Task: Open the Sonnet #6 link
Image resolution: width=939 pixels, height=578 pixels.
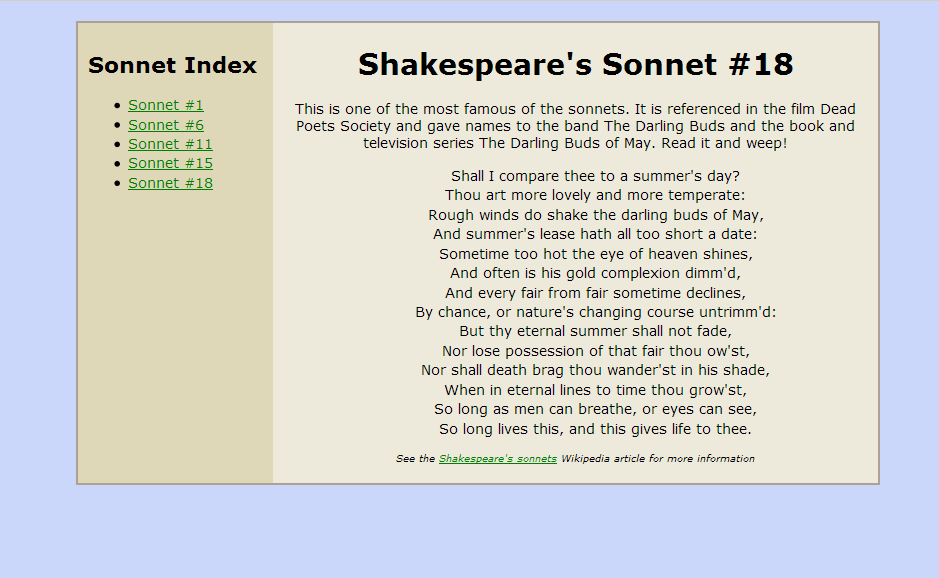Action: [166, 125]
